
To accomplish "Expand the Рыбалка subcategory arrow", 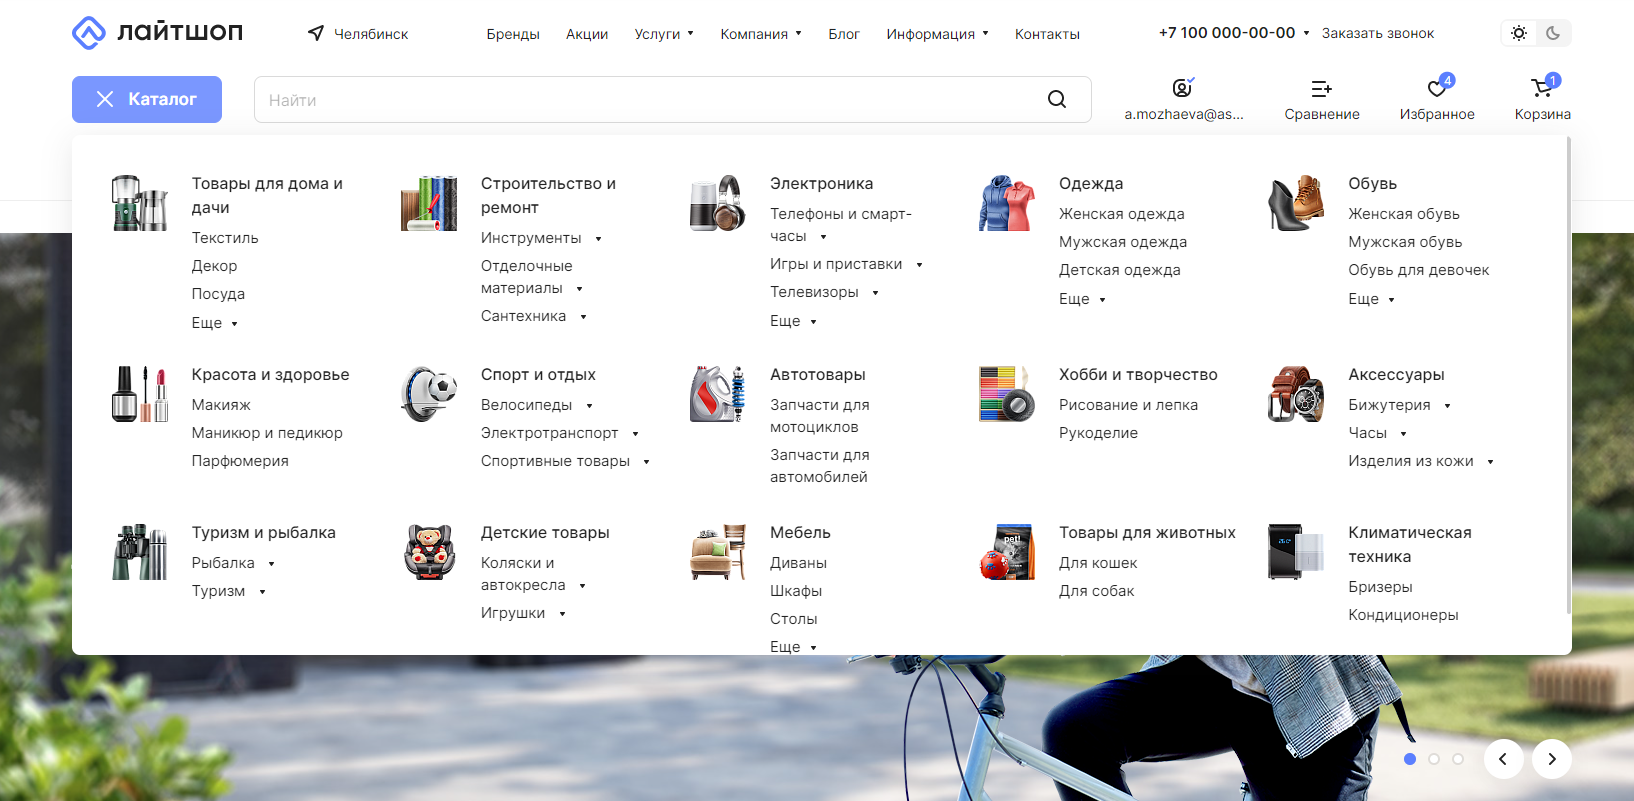I will pos(271,564).
